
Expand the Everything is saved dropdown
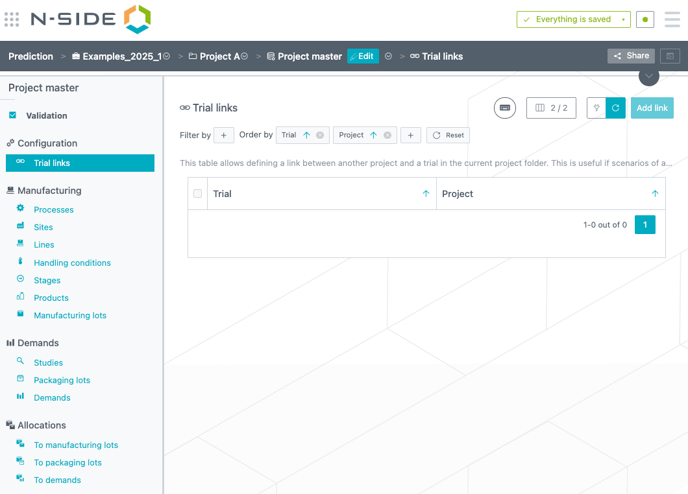click(x=623, y=19)
